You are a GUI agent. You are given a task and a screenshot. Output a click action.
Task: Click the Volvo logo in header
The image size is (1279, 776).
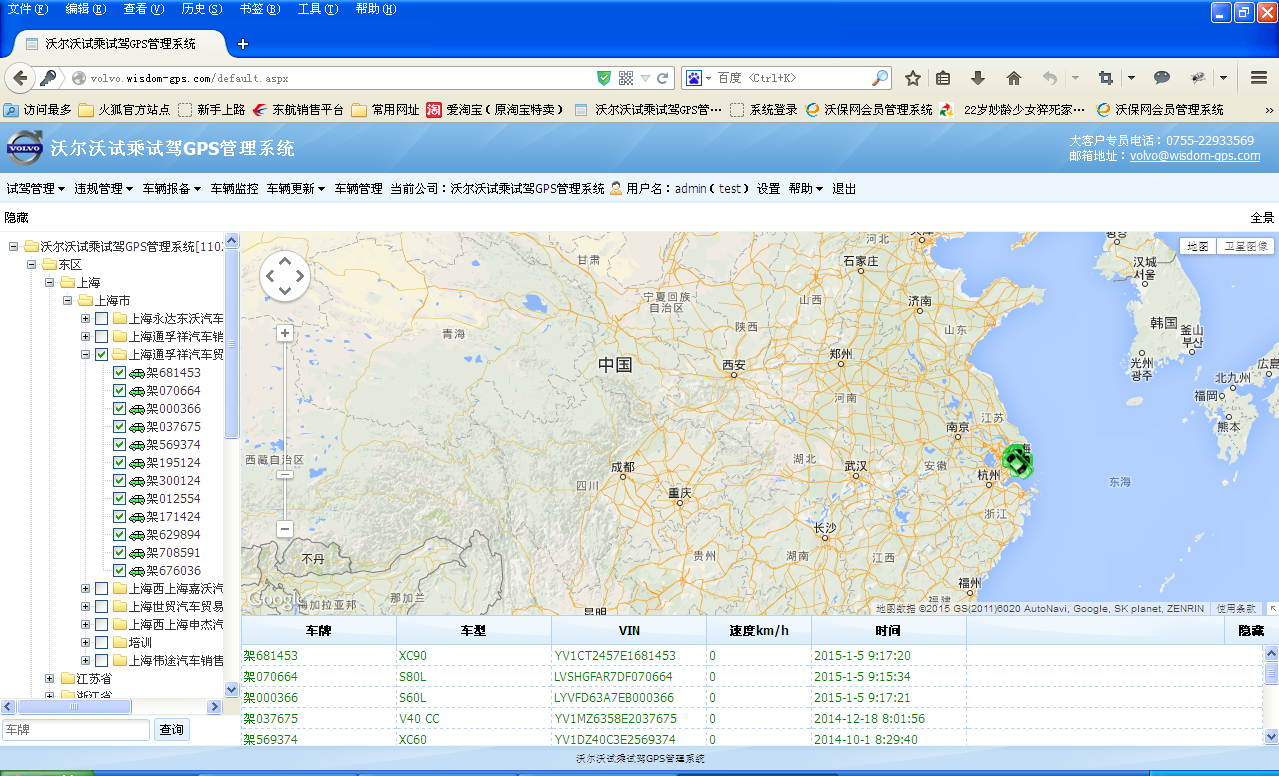coord(25,148)
